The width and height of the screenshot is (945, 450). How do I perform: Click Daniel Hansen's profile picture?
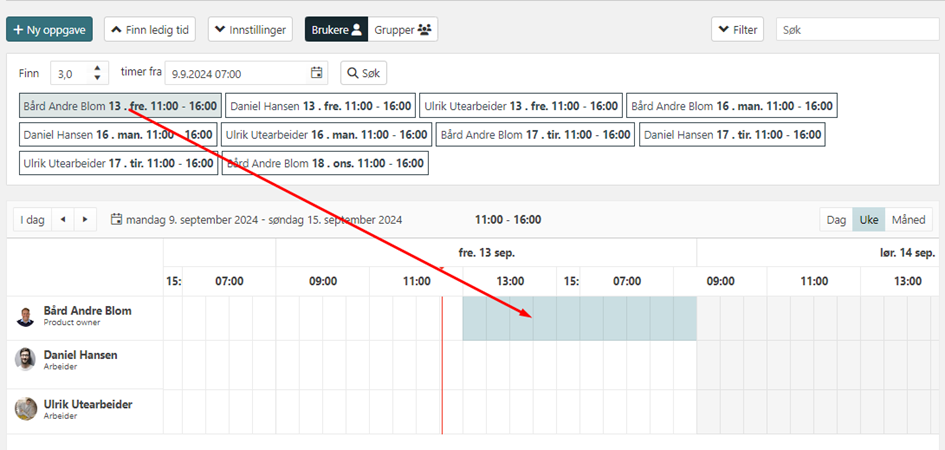25,360
